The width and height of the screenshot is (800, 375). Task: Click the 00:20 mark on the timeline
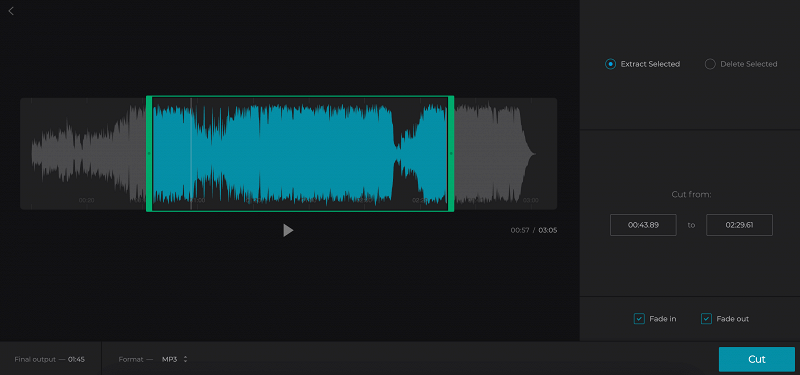[86, 201]
